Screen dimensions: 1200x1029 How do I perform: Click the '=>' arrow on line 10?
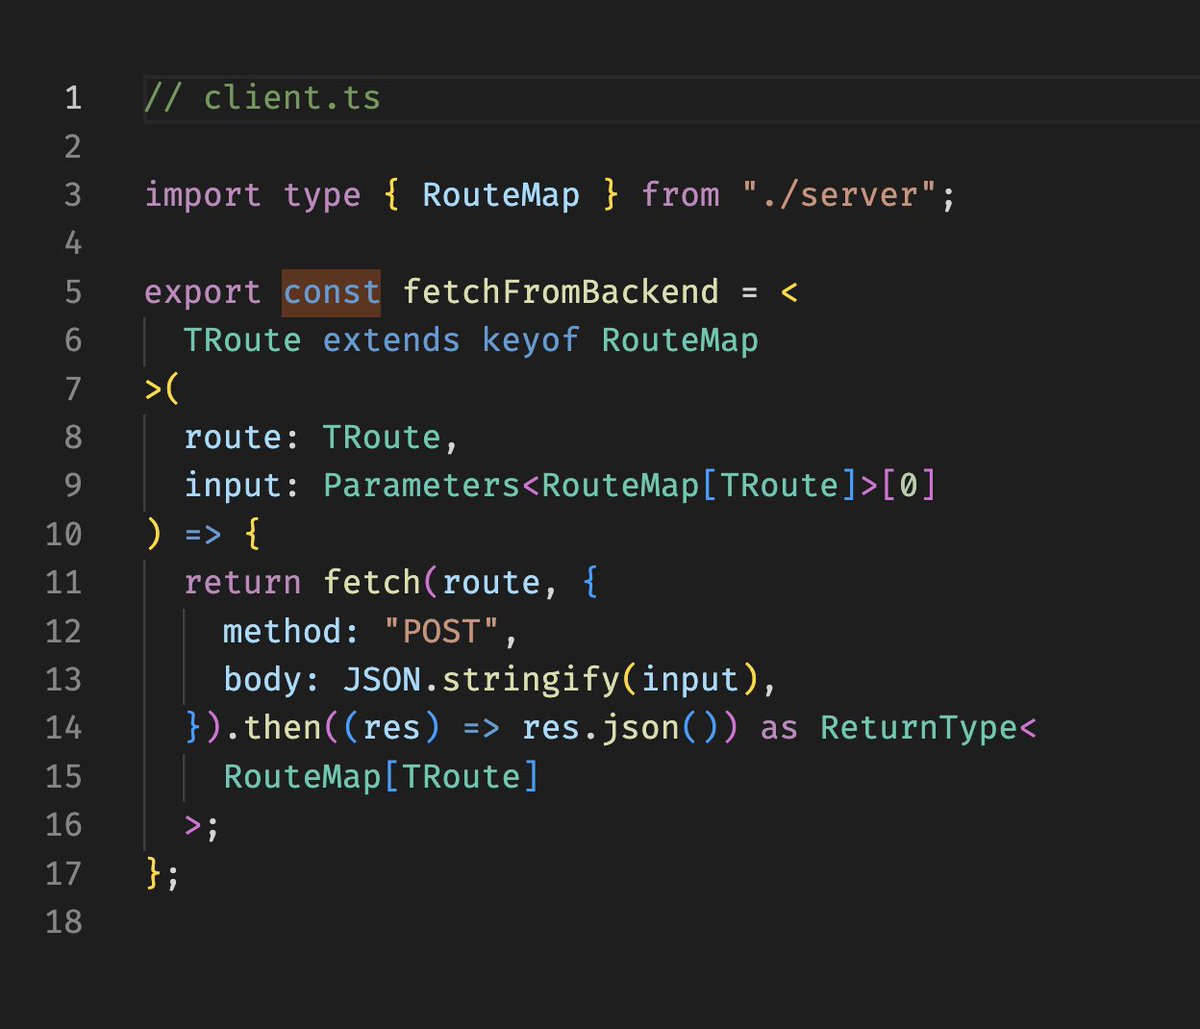click(203, 534)
